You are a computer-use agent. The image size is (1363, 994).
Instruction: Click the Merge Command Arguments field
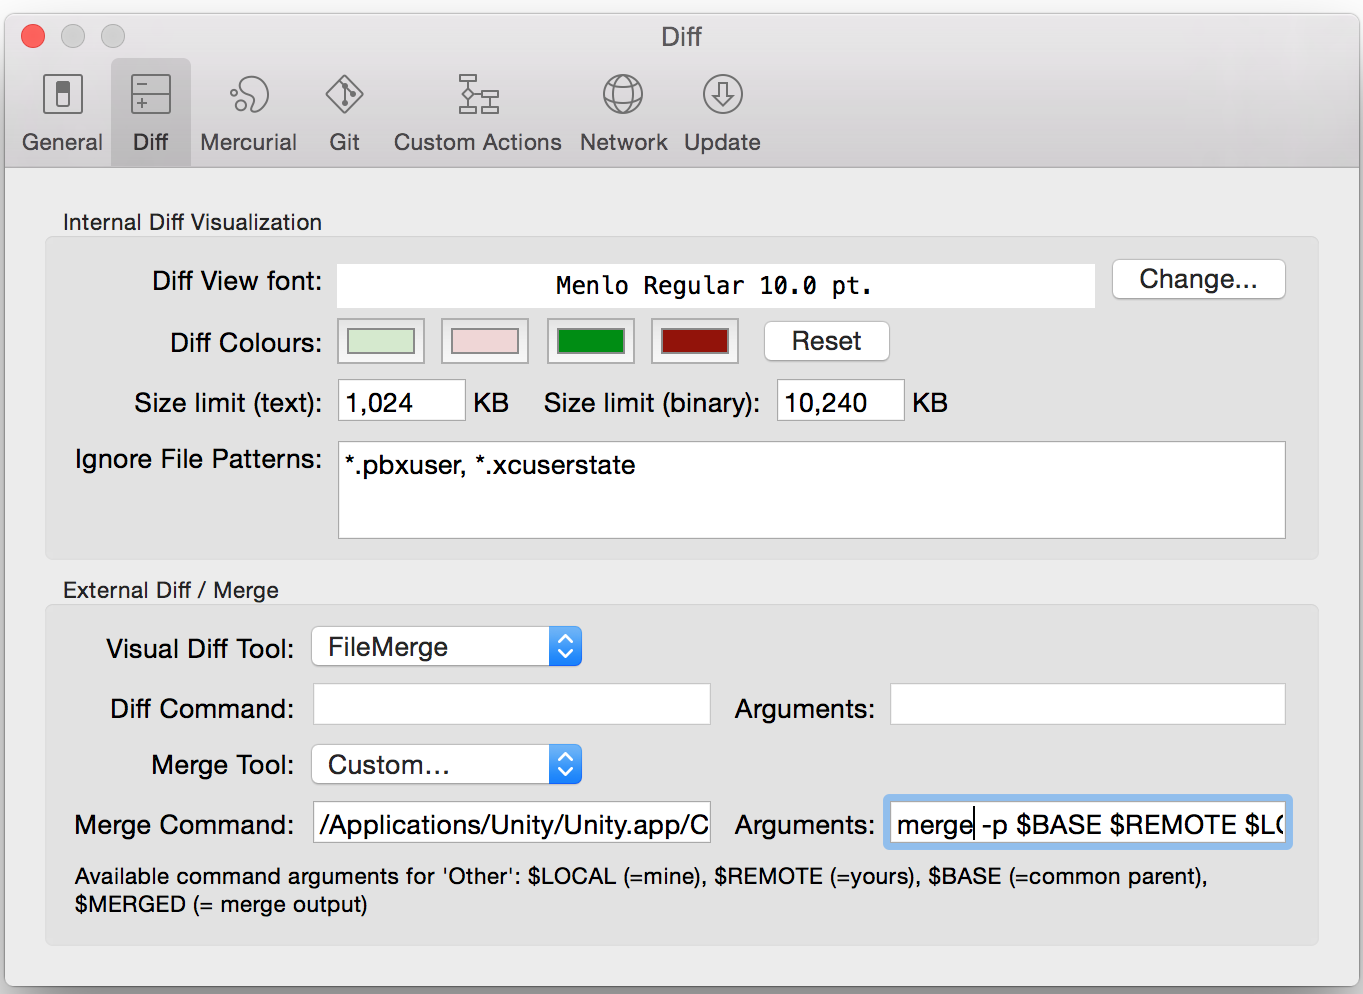pyautogui.click(x=1088, y=822)
